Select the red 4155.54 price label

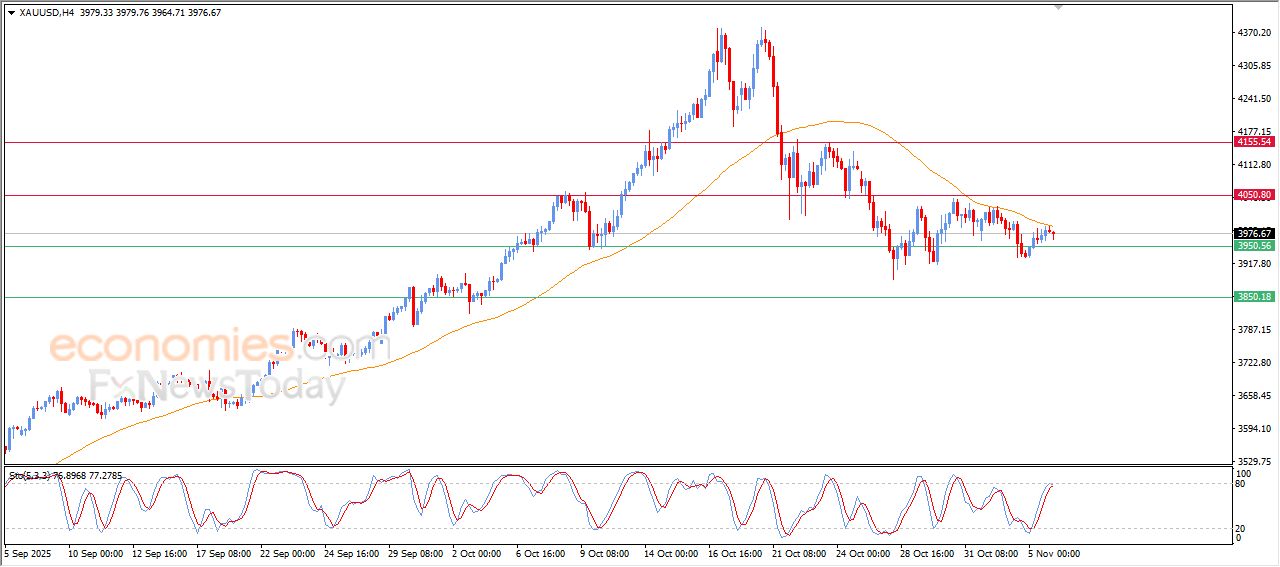coord(1253,142)
